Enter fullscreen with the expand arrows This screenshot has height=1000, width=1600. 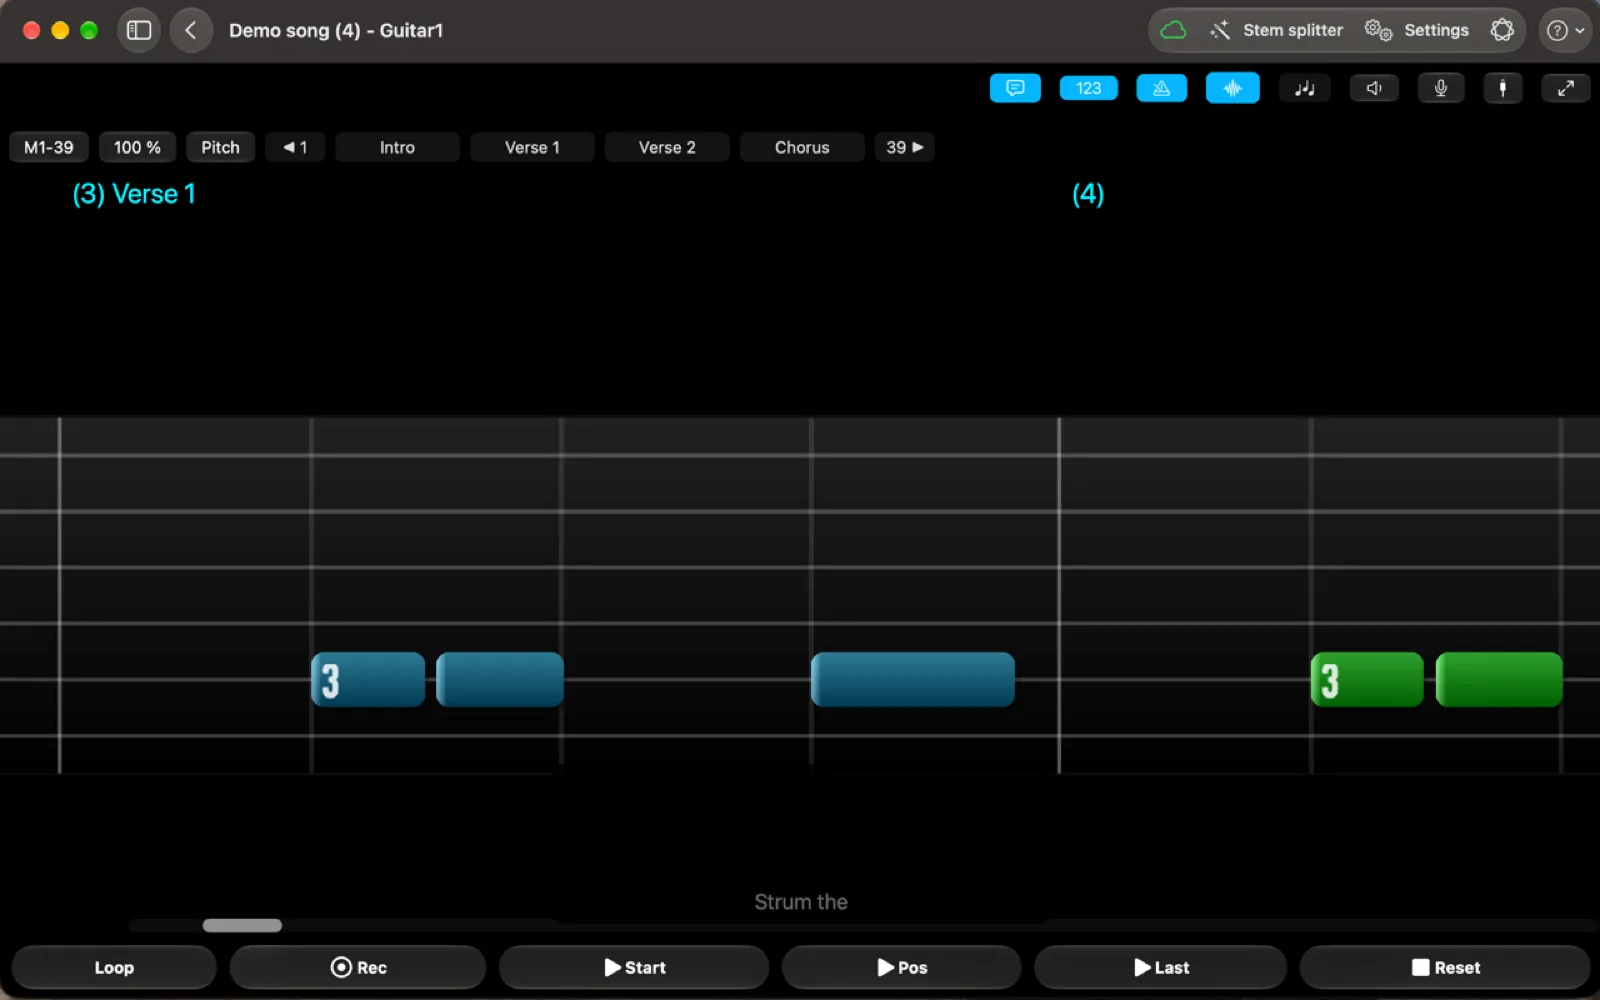(x=1565, y=88)
